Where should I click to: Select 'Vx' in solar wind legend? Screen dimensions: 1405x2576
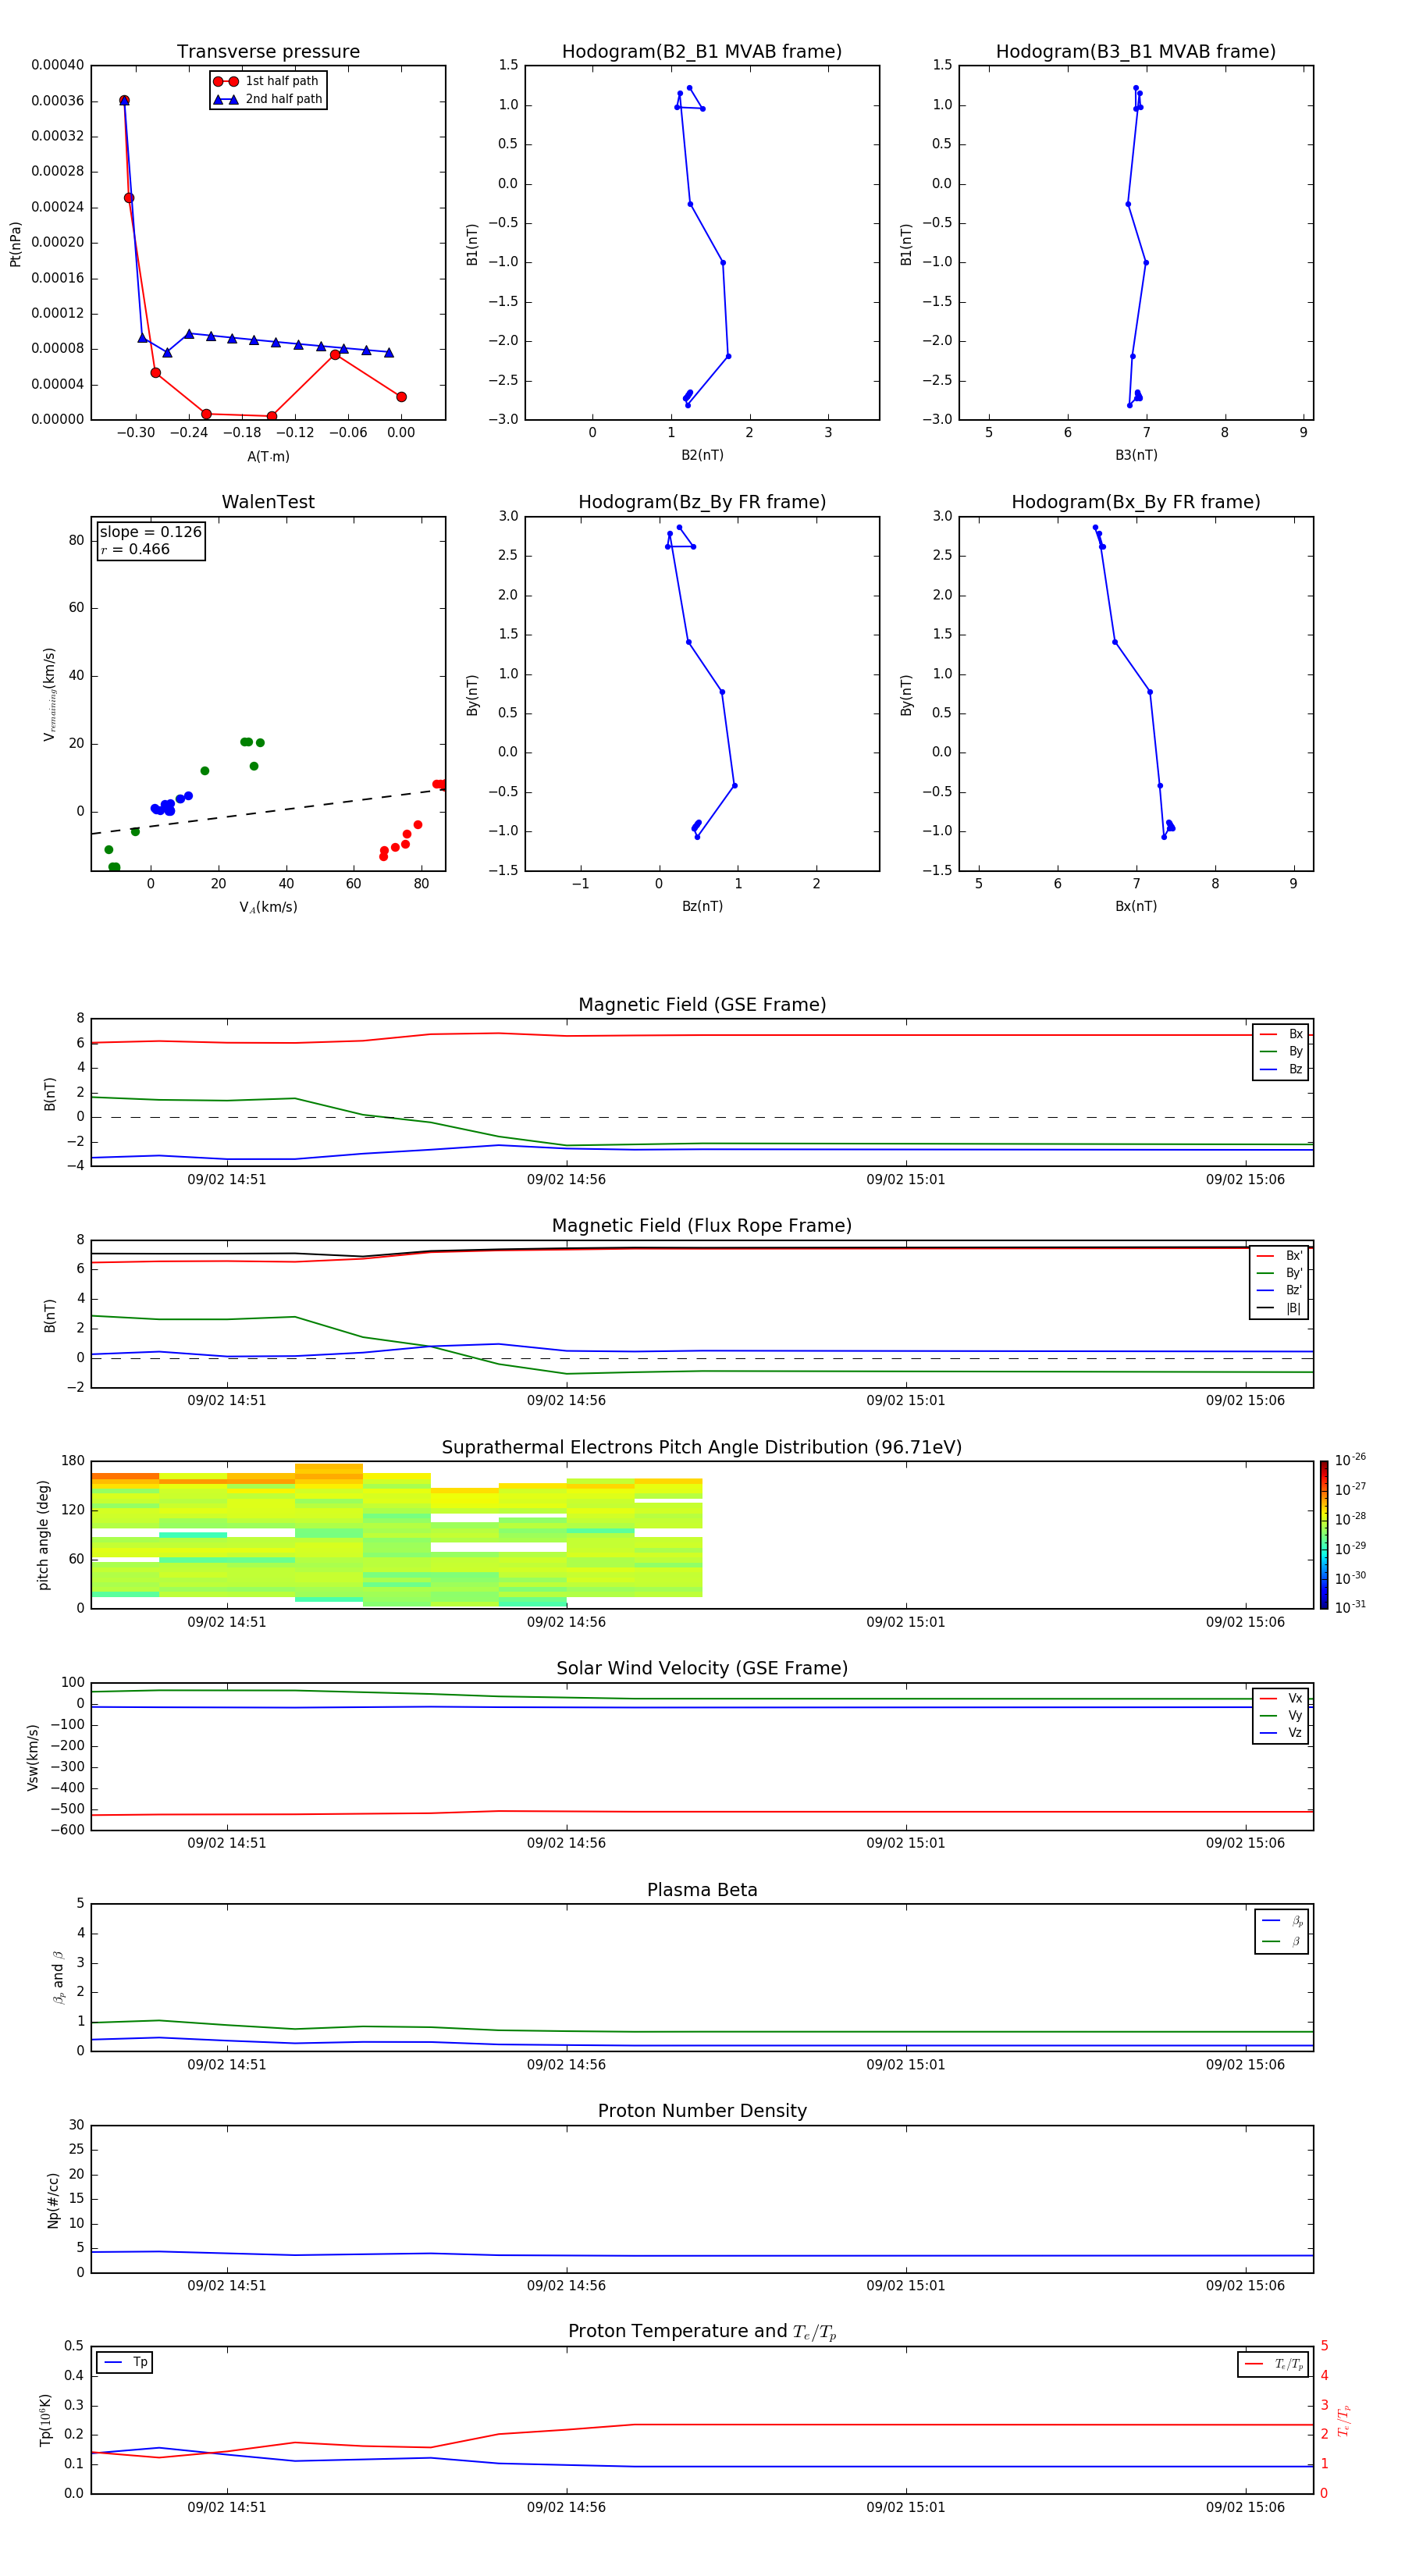coord(1281,1698)
